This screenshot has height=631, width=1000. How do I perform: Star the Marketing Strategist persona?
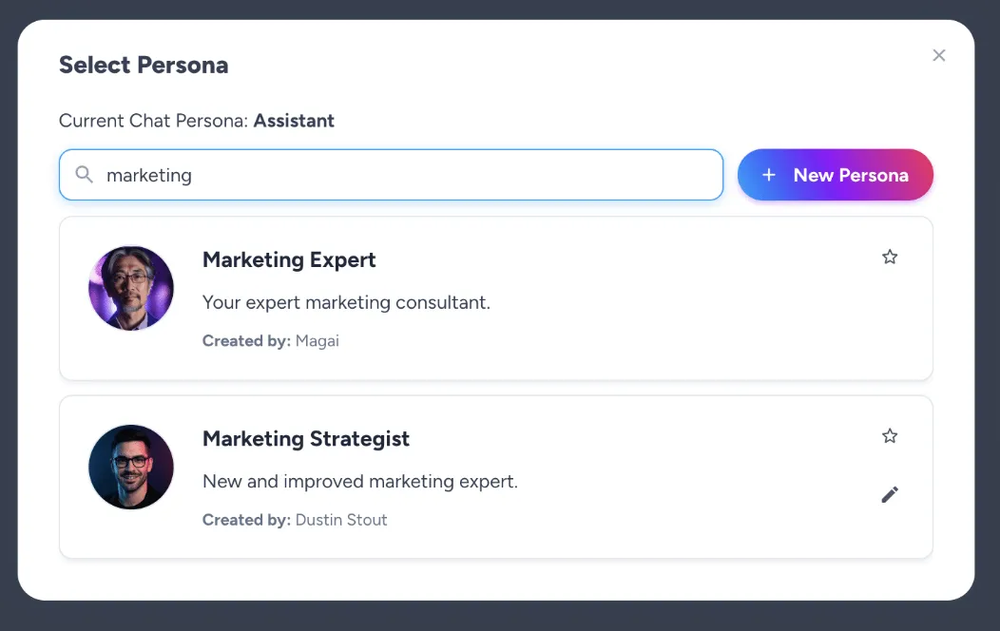click(890, 436)
